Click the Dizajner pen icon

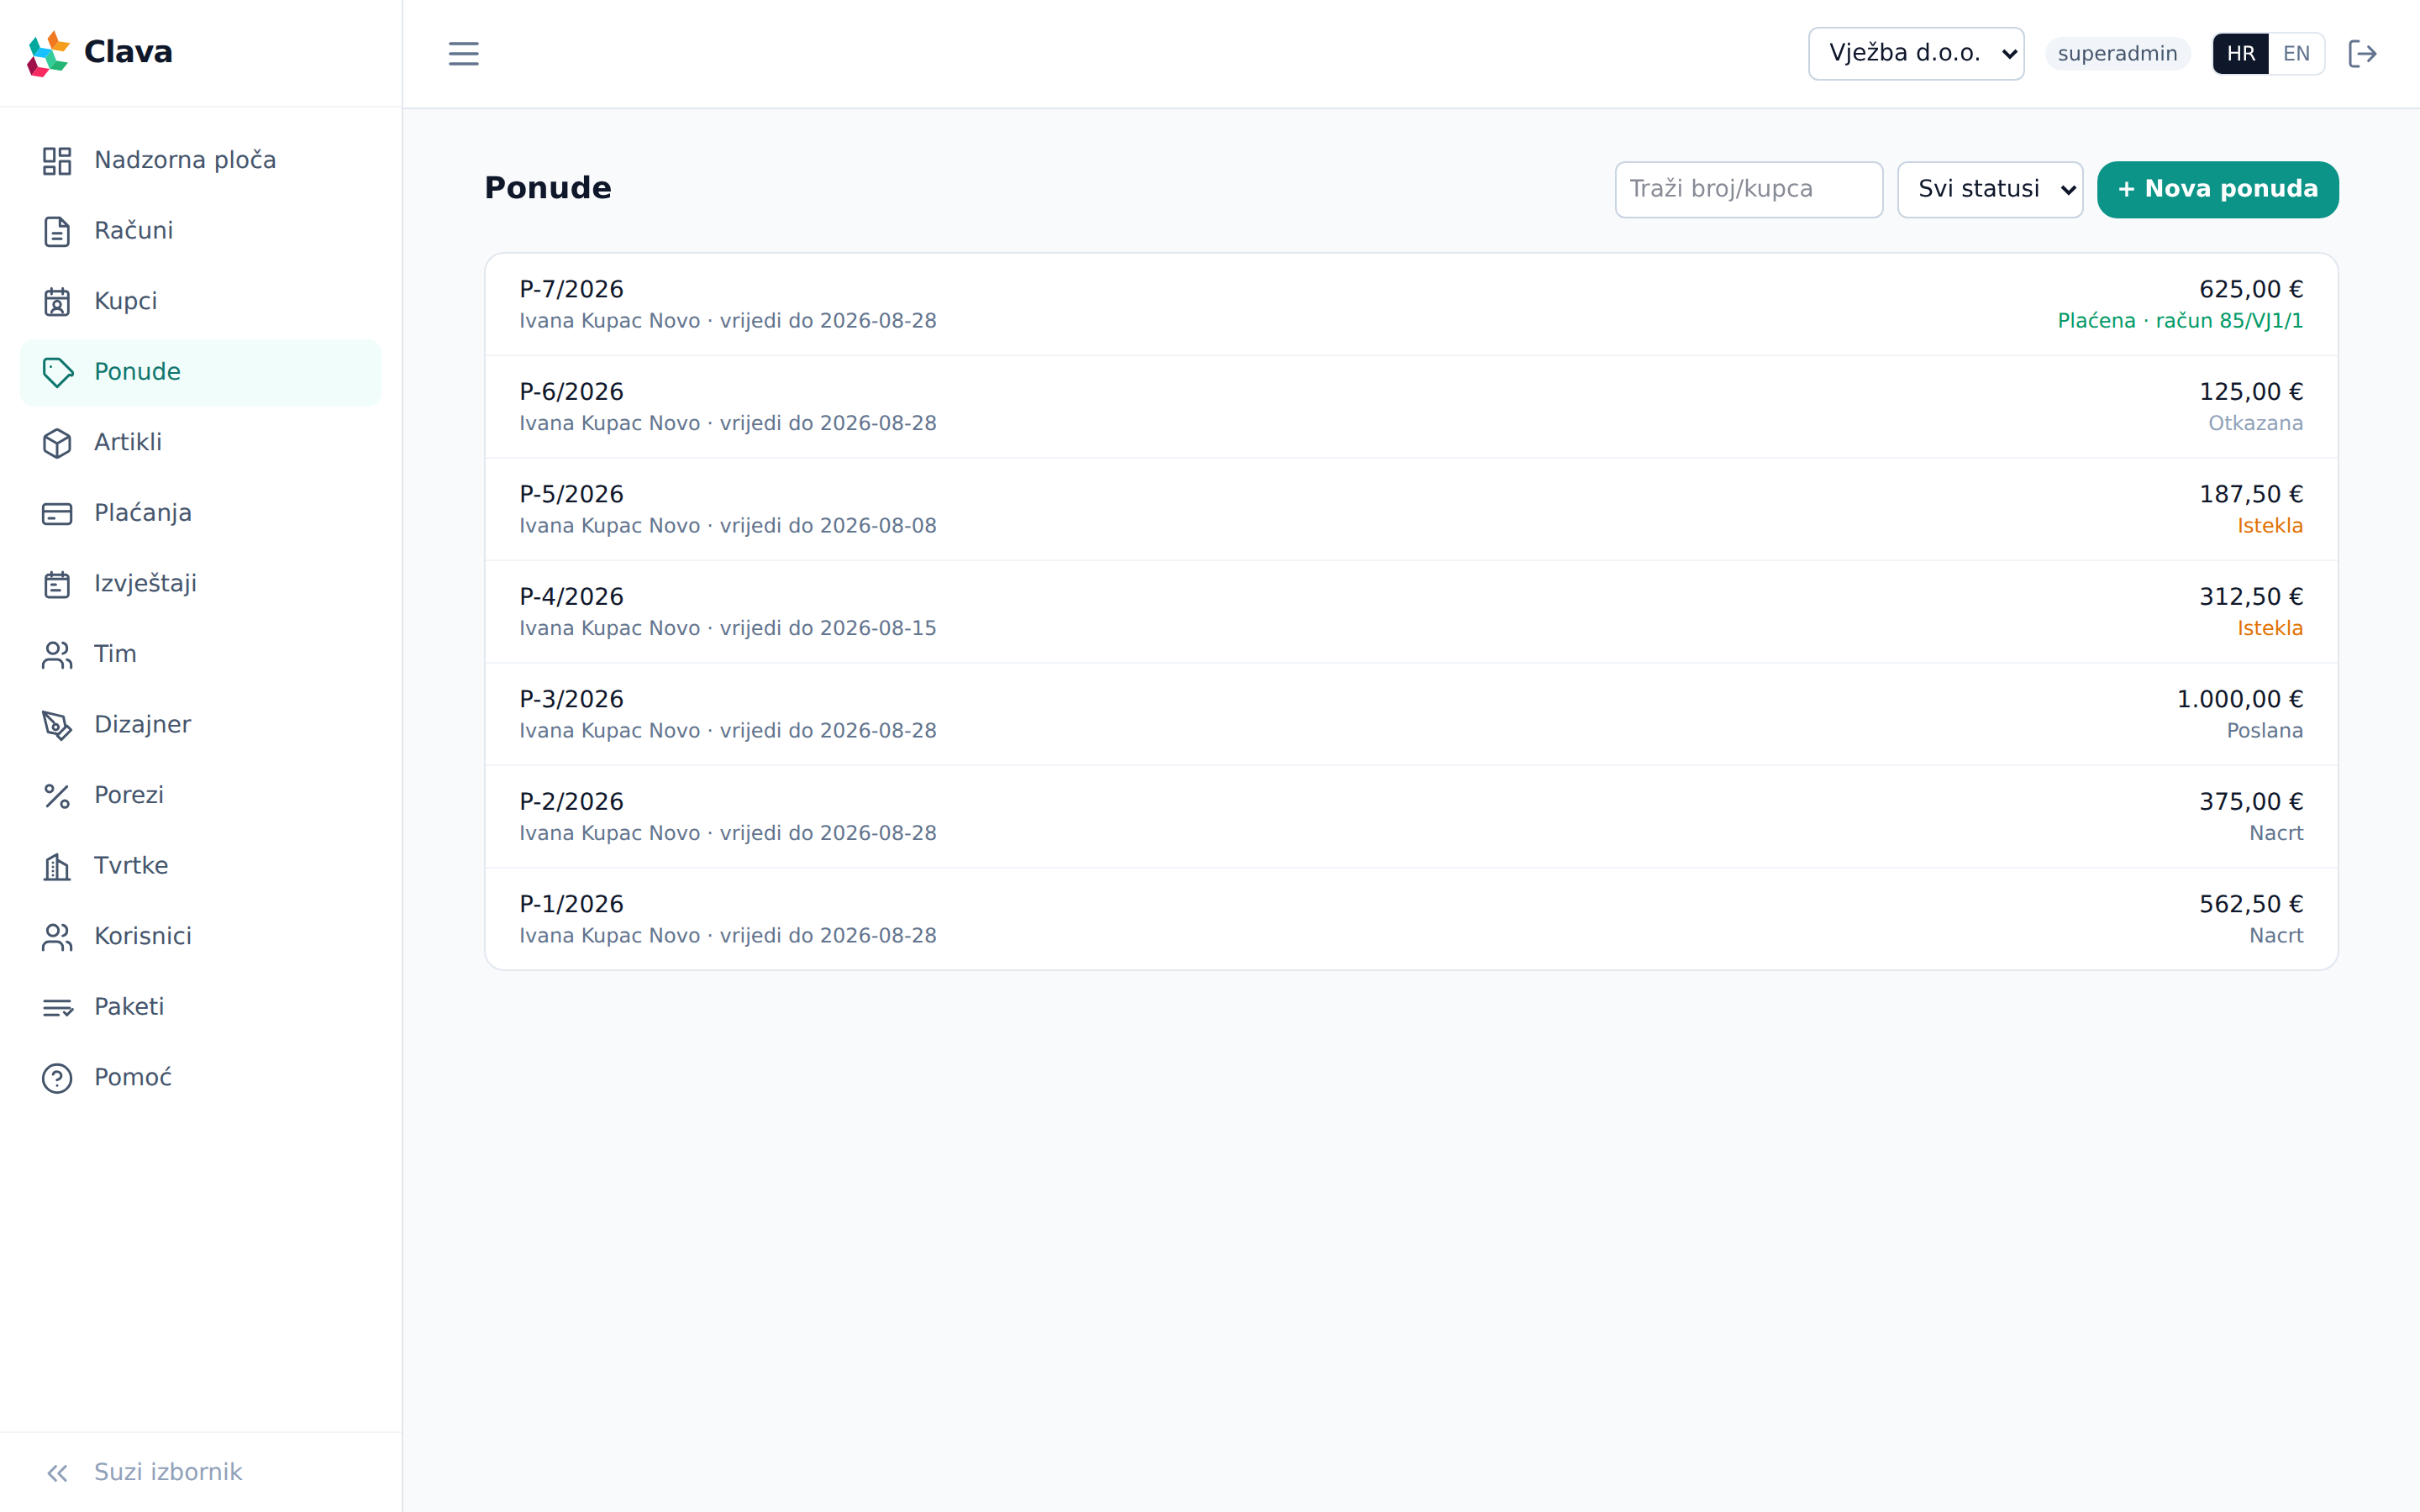pyautogui.click(x=57, y=725)
